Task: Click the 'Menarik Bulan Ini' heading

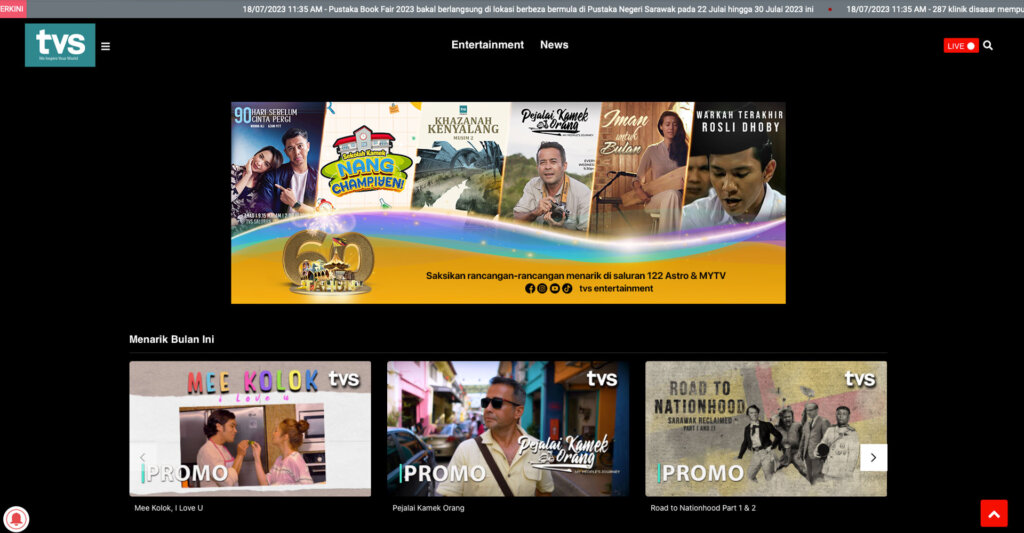Action: click(172, 339)
